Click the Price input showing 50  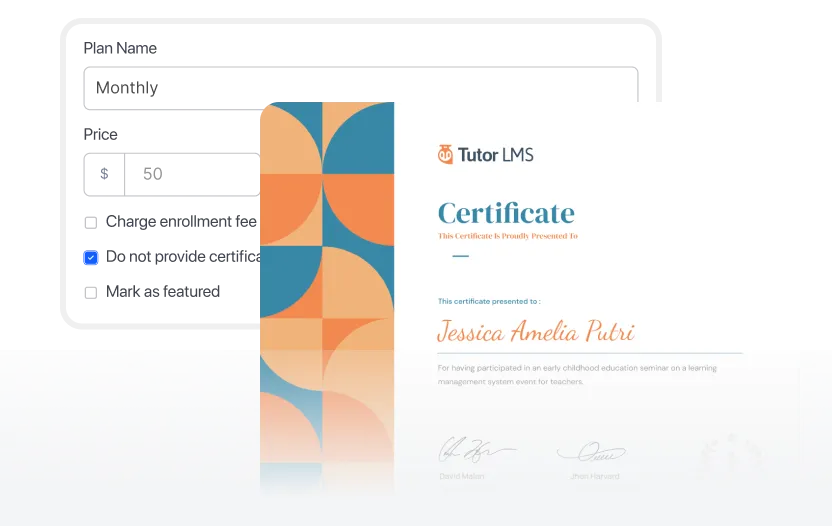click(193, 175)
